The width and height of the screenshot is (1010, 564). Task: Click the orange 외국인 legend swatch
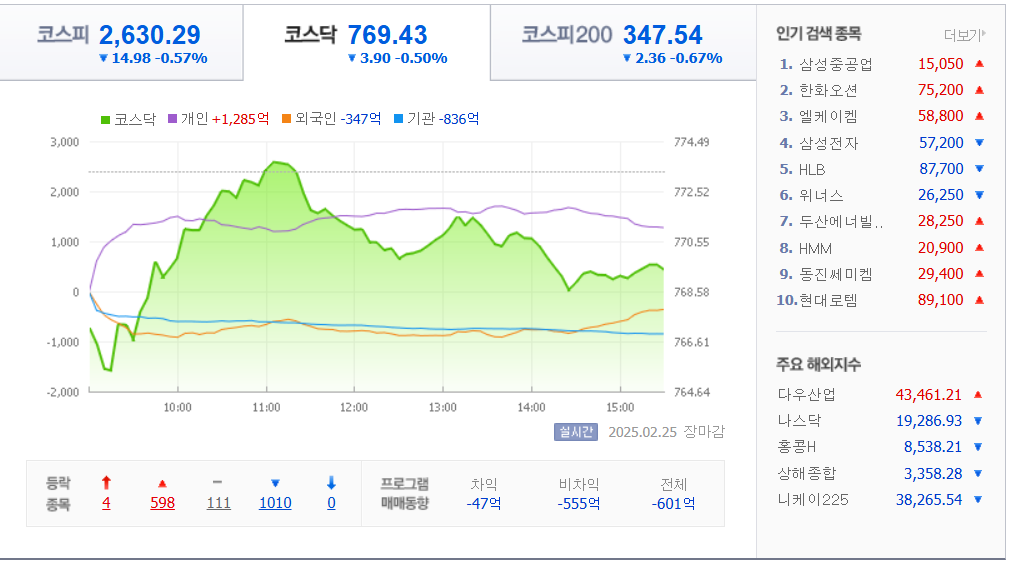coord(287,119)
